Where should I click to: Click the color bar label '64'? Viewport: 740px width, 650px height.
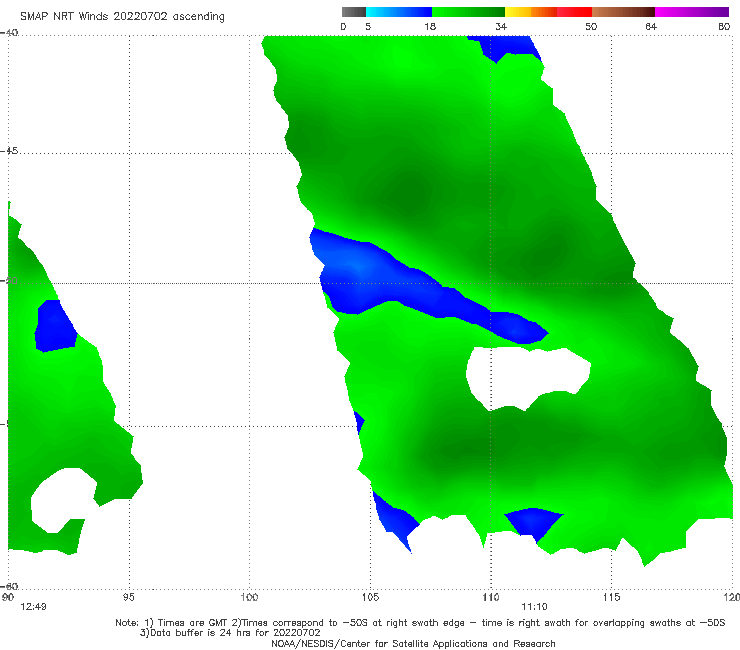[651, 26]
